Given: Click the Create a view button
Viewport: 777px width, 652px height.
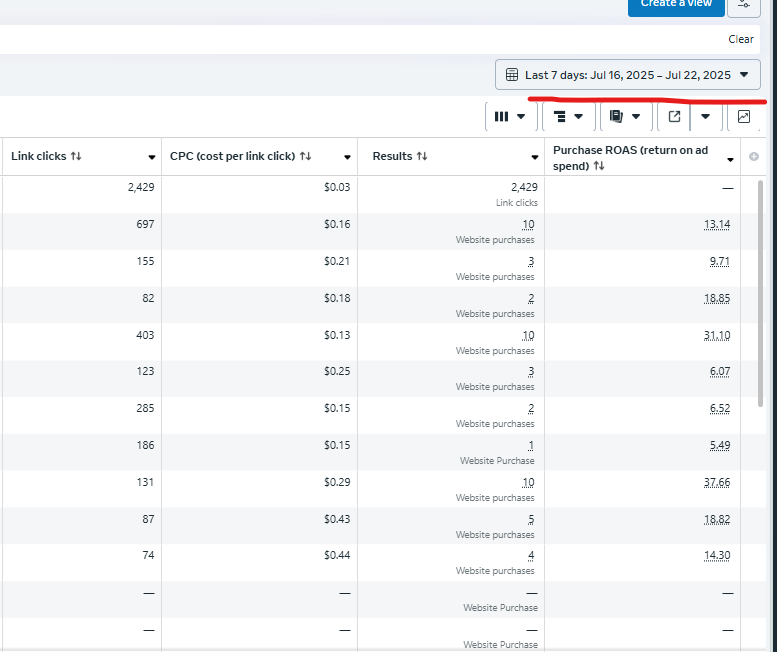Looking at the screenshot, I should click(676, 4).
